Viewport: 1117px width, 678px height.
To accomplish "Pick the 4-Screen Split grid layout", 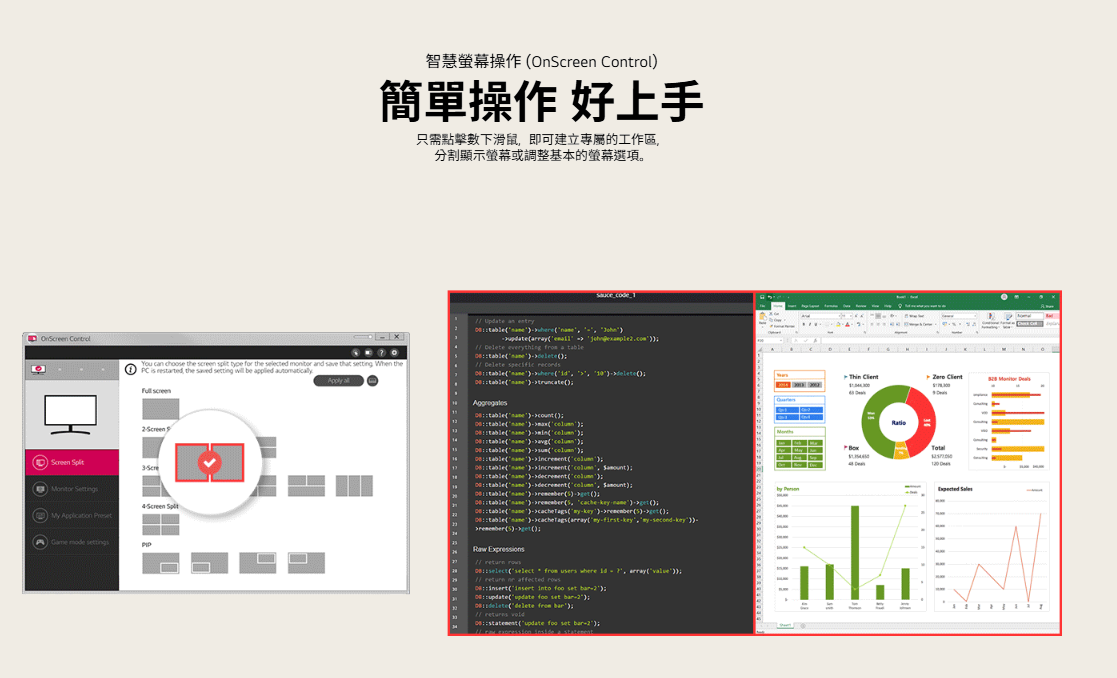I will (160, 524).
